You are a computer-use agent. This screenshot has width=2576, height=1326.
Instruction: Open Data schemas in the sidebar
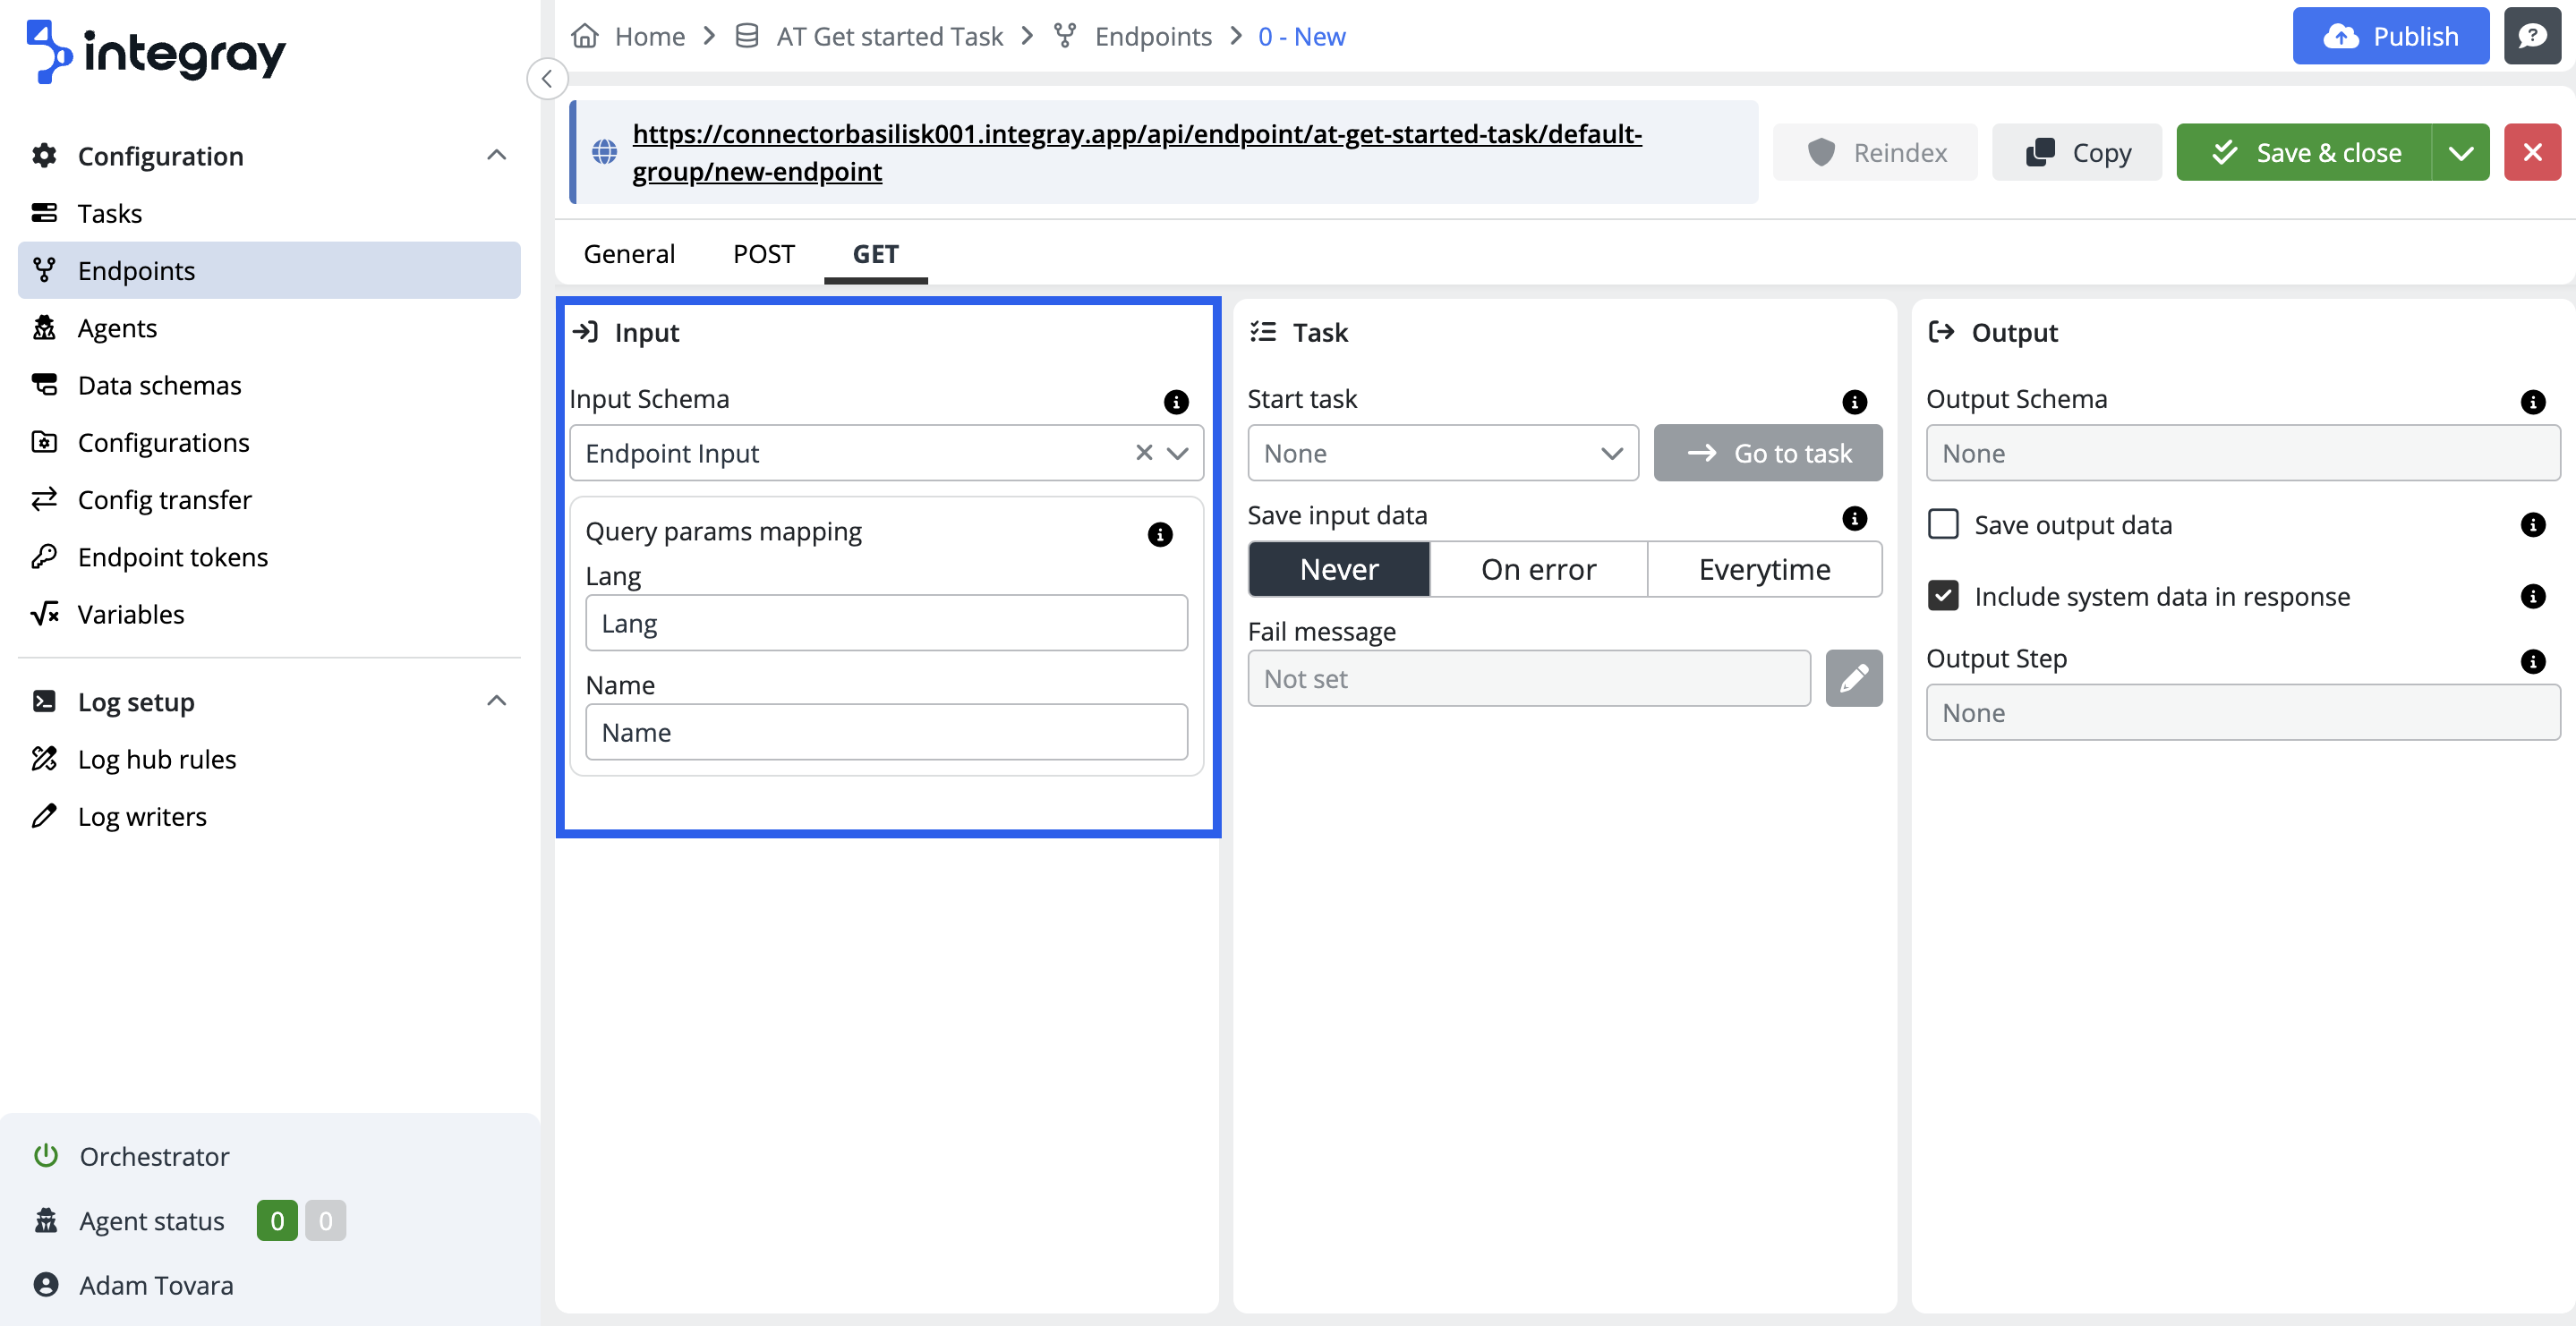tap(159, 385)
